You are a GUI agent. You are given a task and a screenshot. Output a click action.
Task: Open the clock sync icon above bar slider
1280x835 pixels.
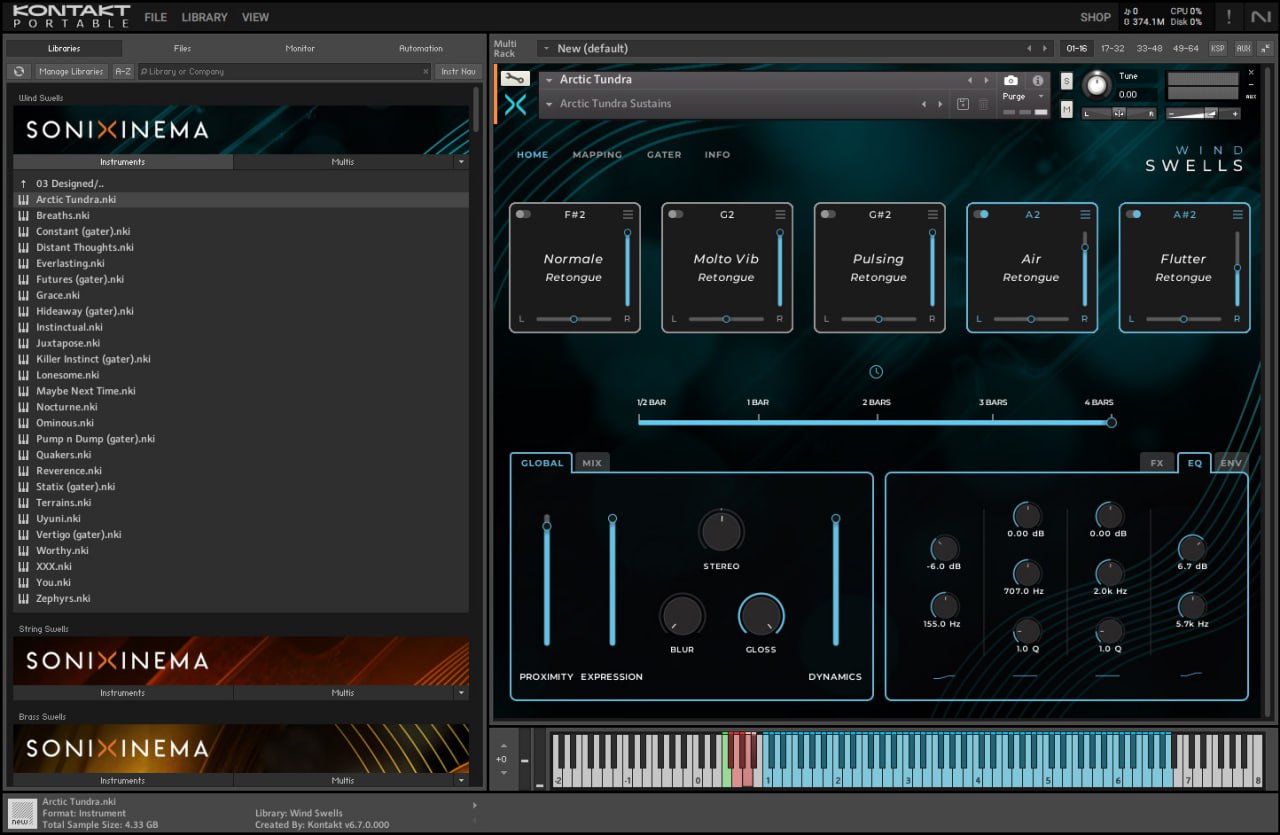[876, 372]
